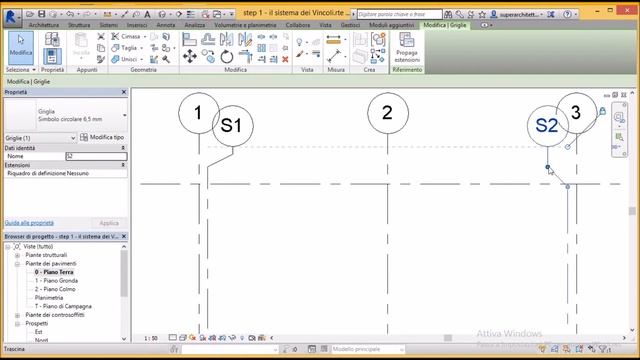Open the help question mark icon

(567, 14)
